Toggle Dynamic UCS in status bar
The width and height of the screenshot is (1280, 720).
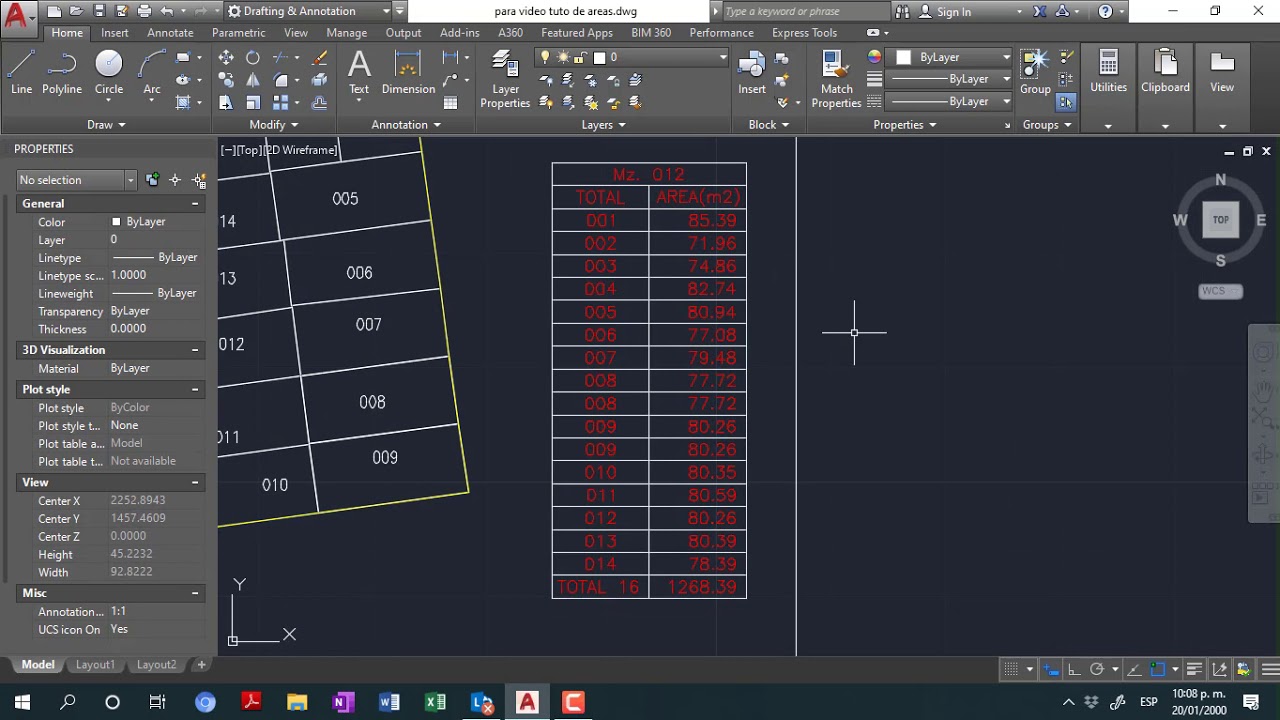(x=1219, y=669)
